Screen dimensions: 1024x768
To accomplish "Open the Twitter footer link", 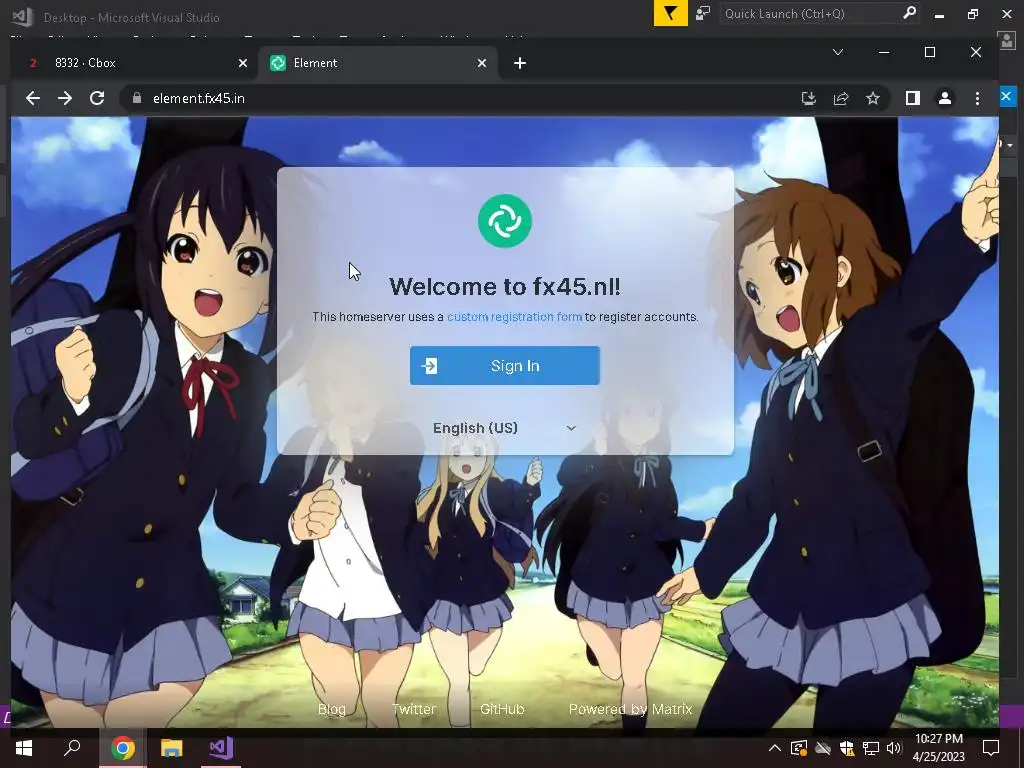I will (413, 709).
